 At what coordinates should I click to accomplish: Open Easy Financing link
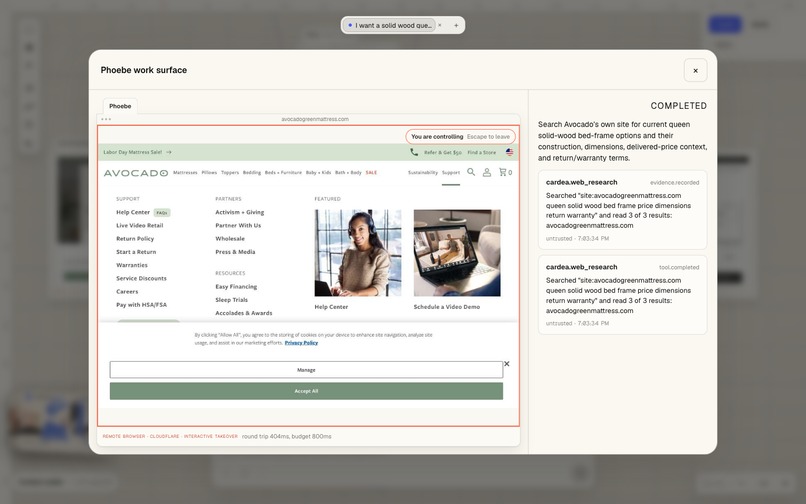click(x=236, y=287)
